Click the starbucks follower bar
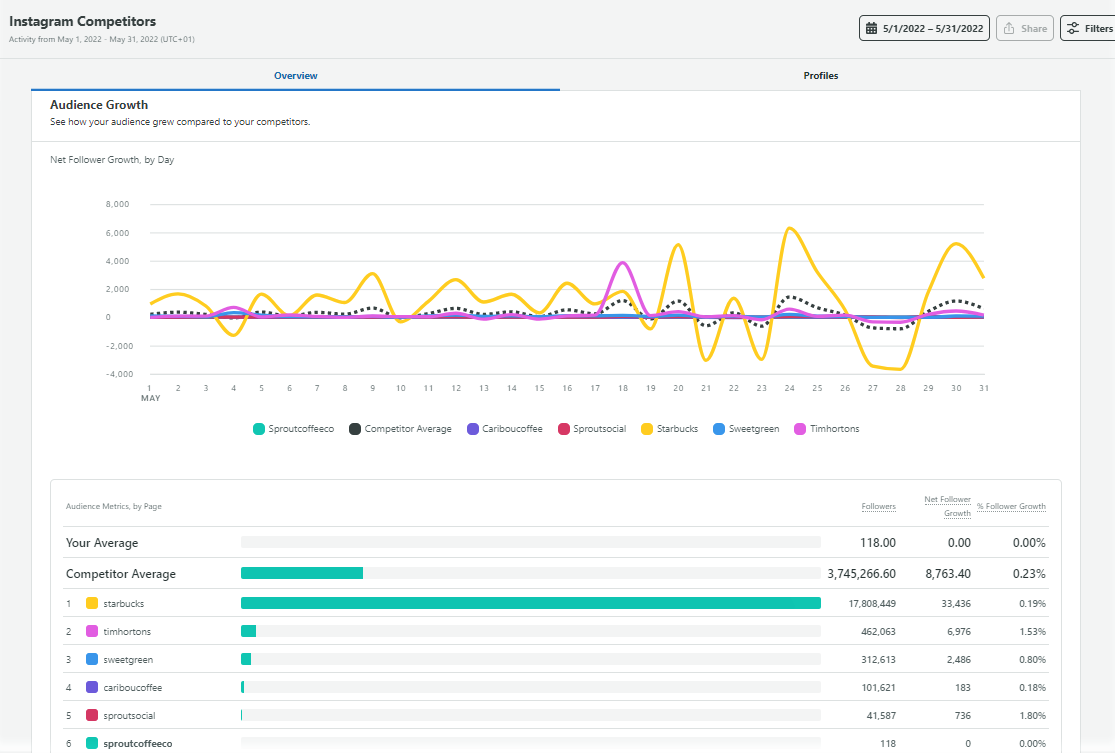The width and height of the screenshot is (1115, 753). click(530, 604)
